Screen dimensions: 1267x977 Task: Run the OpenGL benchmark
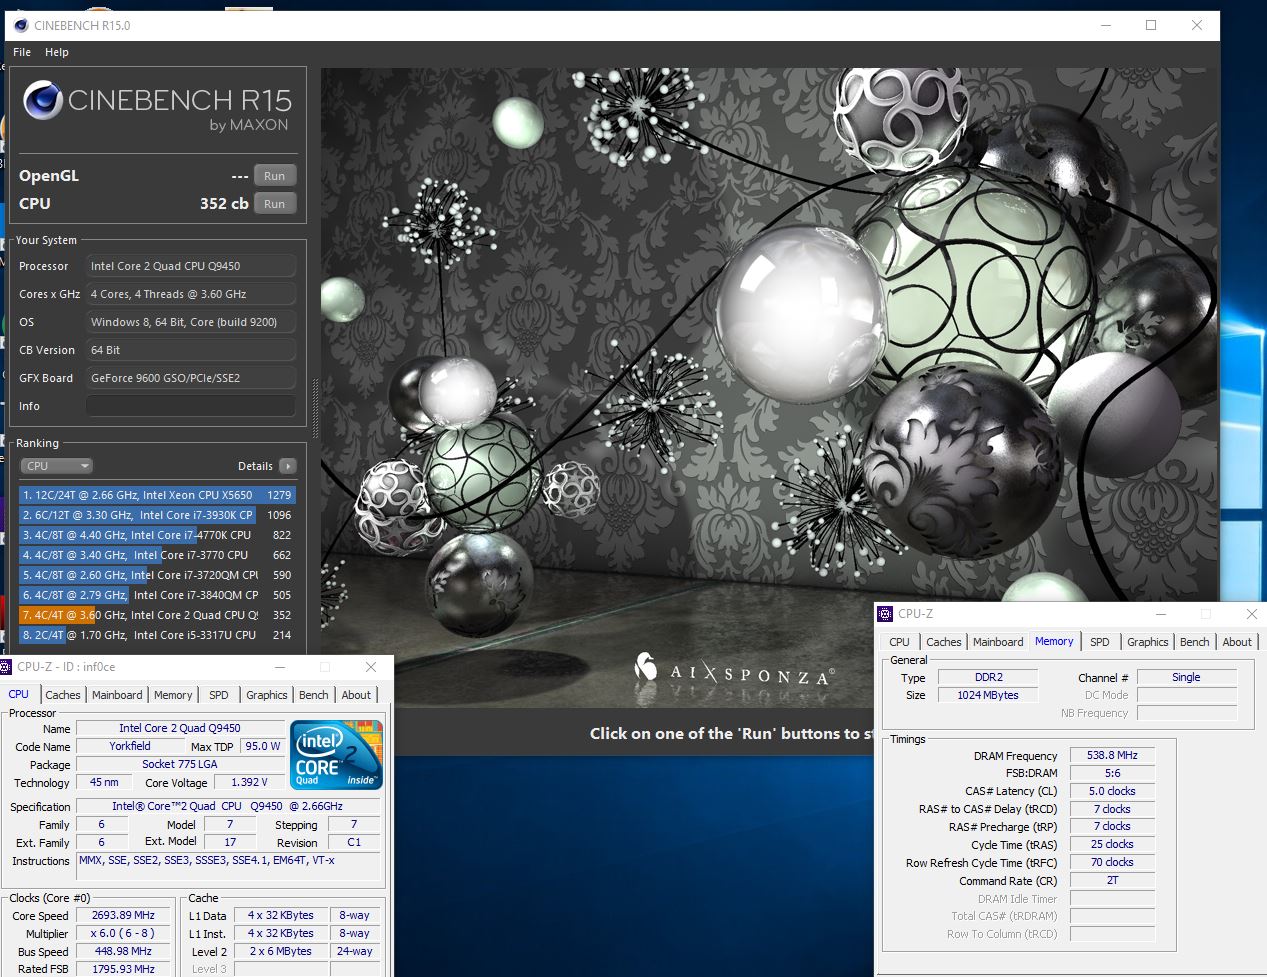pos(275,176)
